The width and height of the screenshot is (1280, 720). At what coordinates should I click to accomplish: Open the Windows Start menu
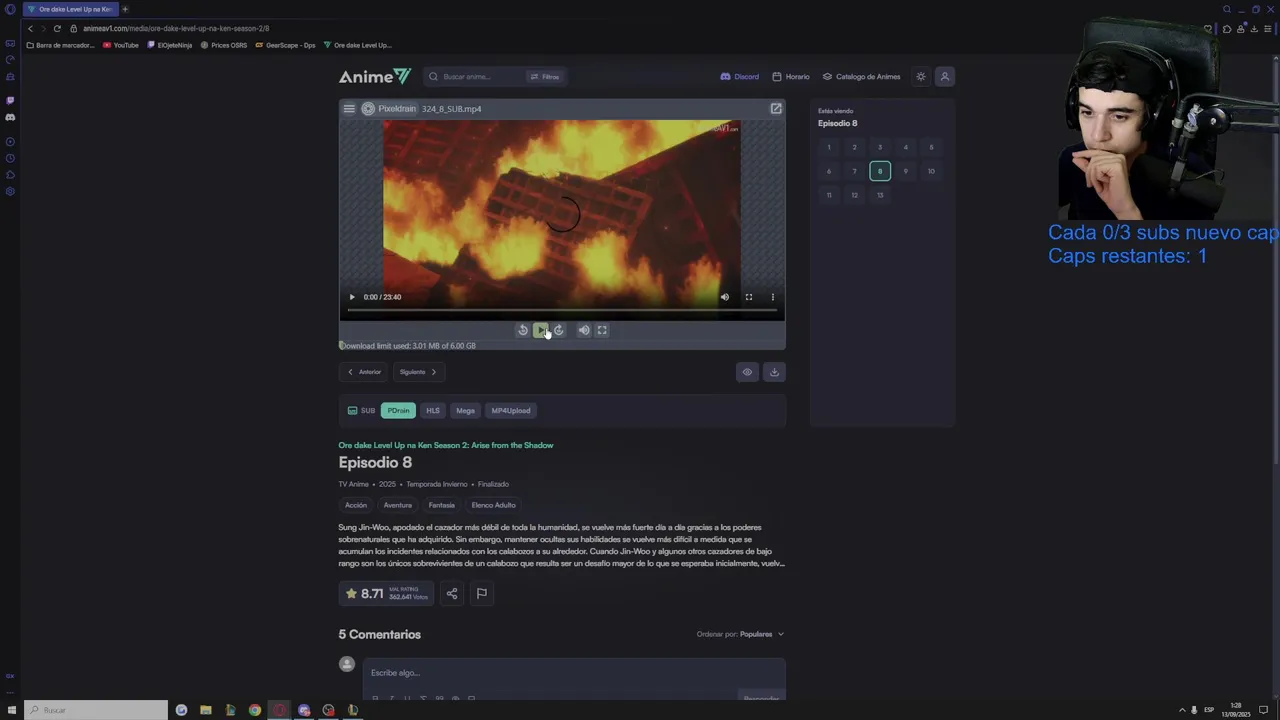pos(12,710)
